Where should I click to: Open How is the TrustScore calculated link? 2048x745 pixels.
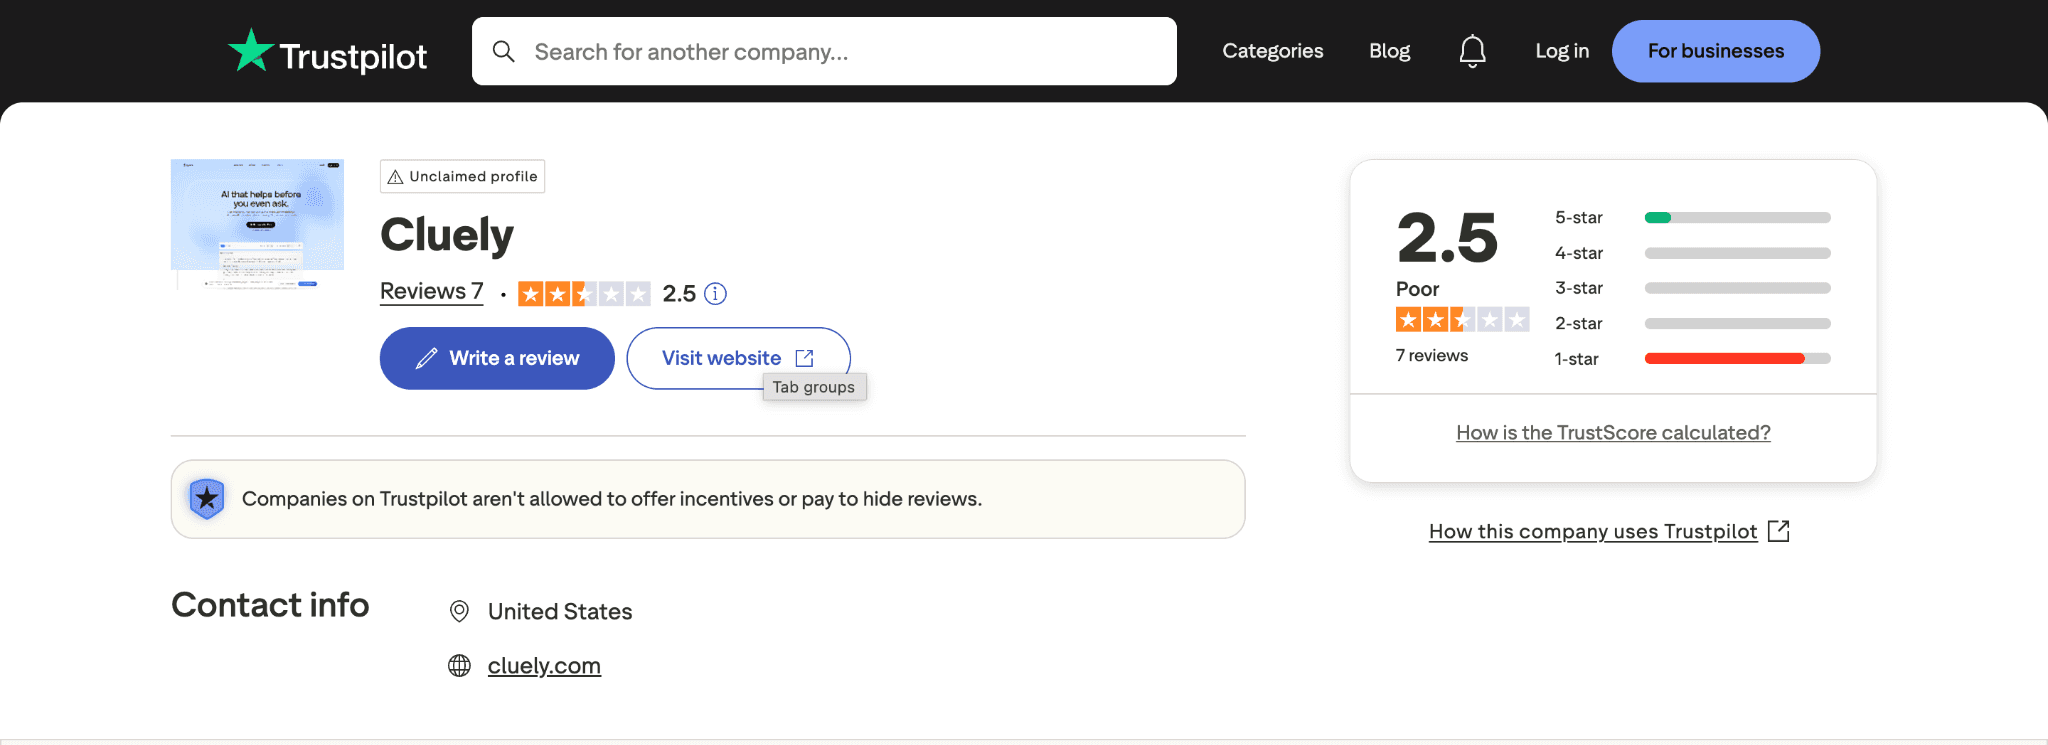(x=1613, y=432)
